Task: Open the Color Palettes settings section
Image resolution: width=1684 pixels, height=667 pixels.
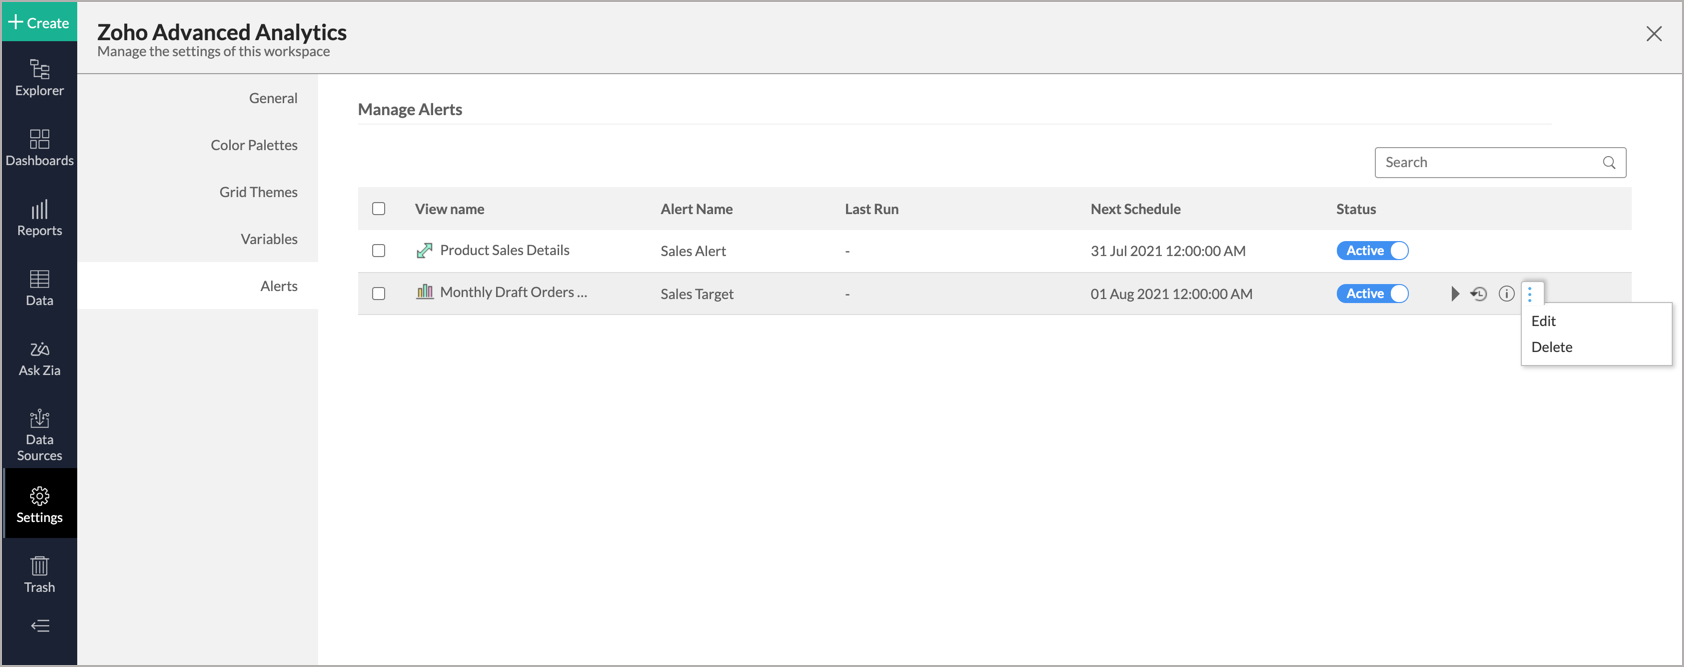Action: point(254,145)
